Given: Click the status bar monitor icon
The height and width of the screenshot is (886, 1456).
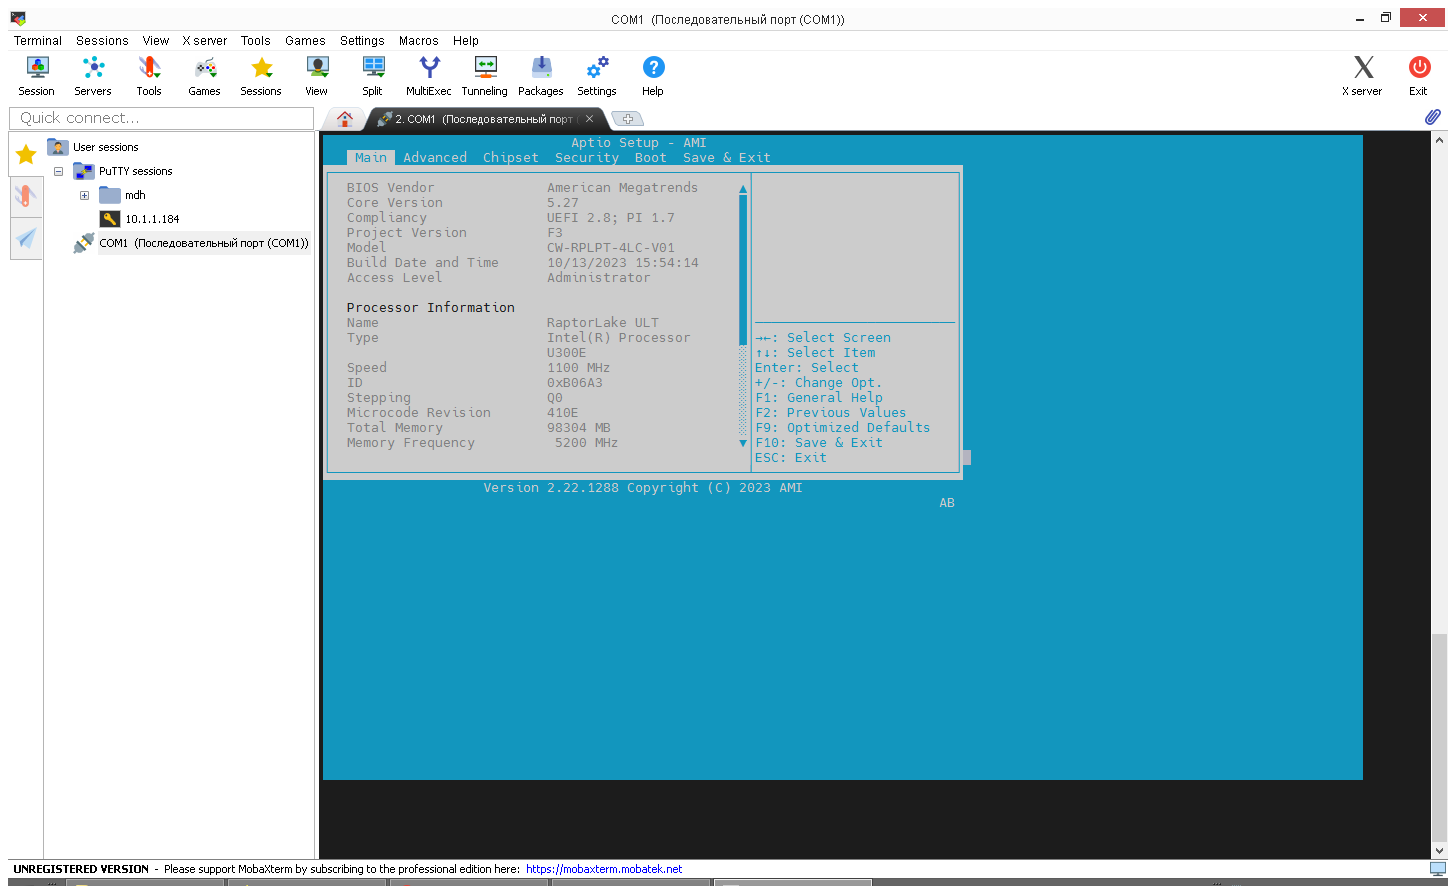Looking at the screenshot, I should 1438,869.
